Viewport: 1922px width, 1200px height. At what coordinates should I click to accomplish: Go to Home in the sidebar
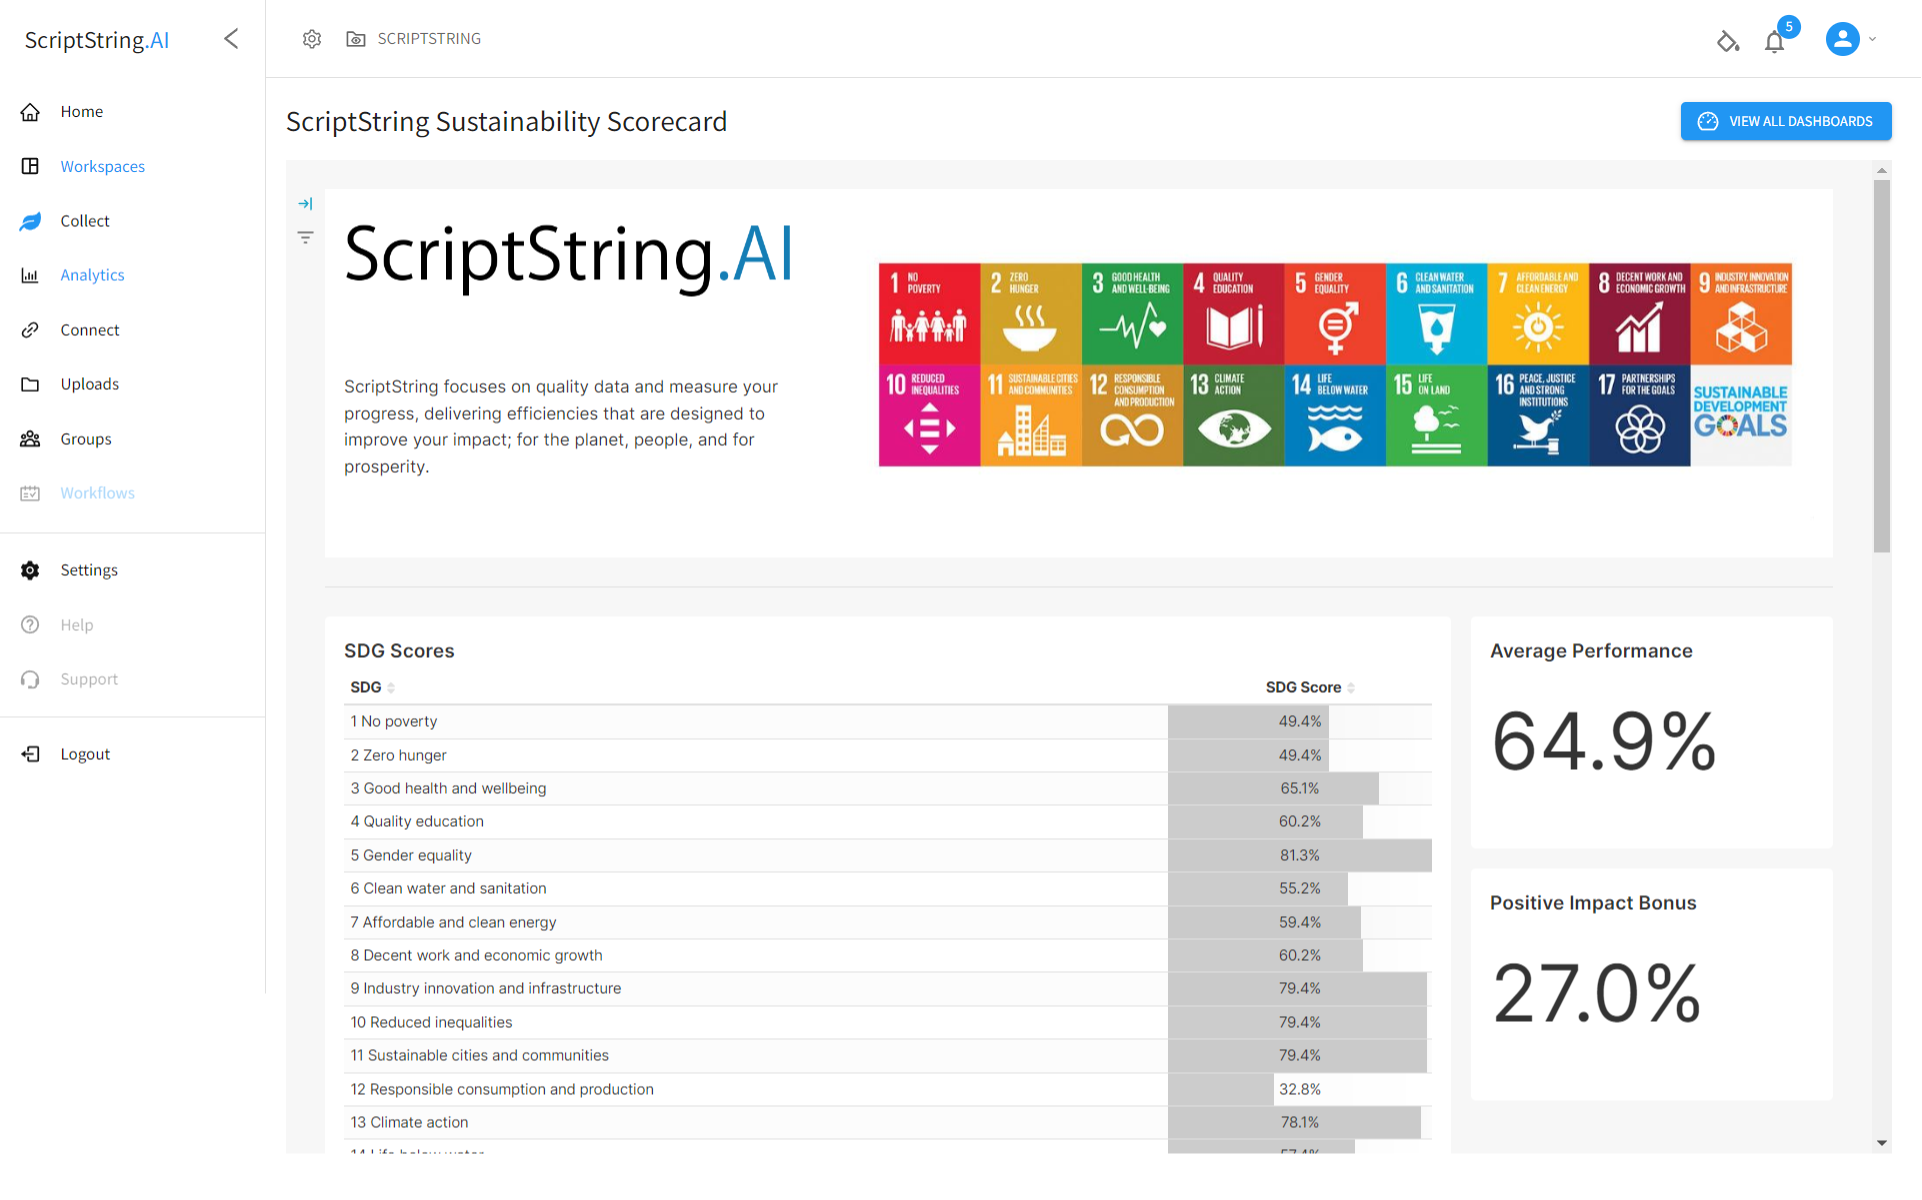pos(82,112)
